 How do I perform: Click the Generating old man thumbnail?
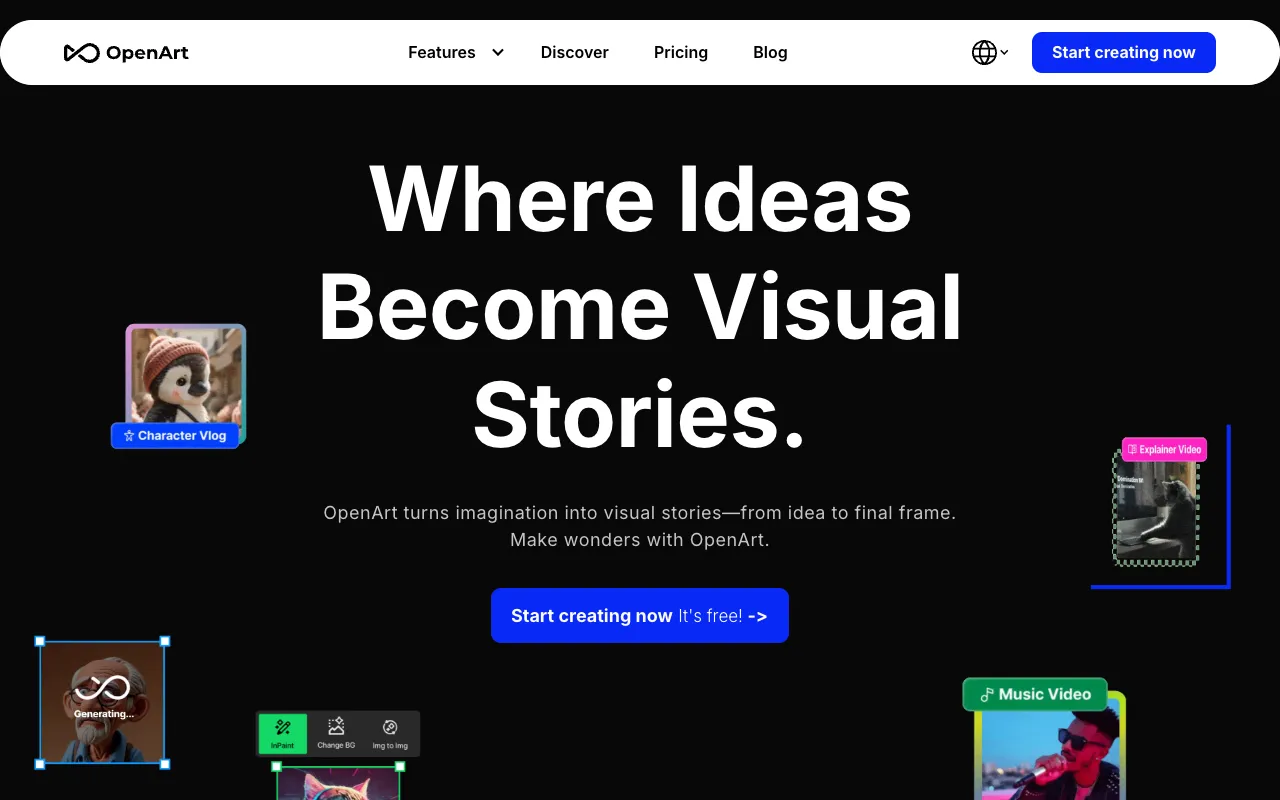pyautogui.click(x=102, y=702)
